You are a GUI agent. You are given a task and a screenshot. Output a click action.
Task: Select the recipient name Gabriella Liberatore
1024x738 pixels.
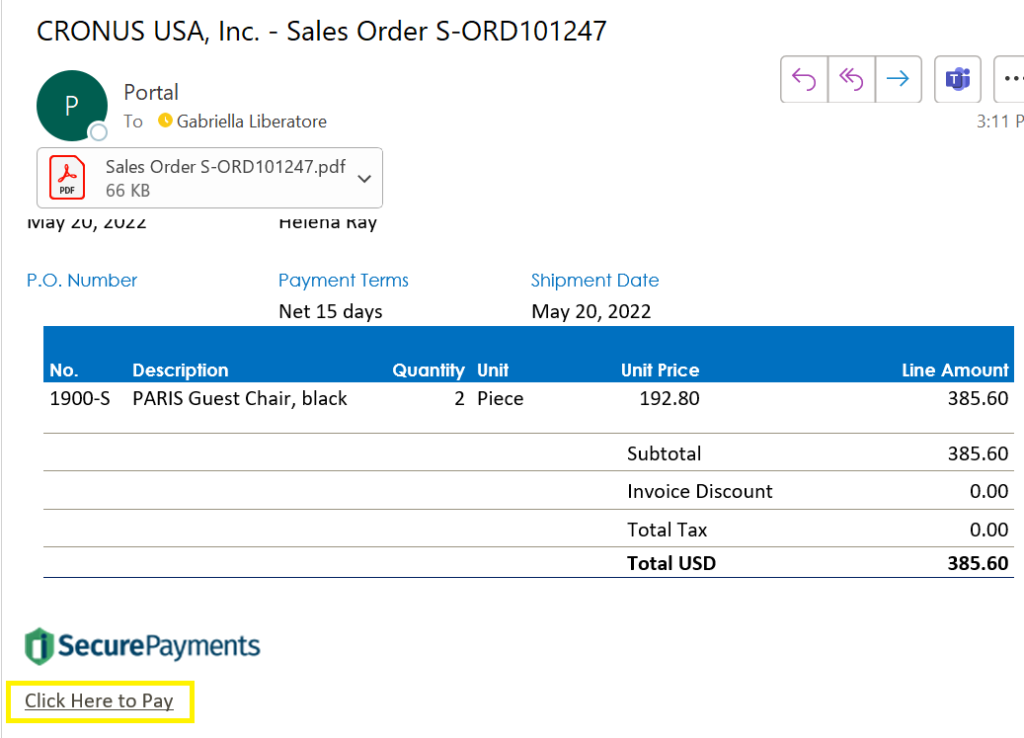click(x=251, y=121)
